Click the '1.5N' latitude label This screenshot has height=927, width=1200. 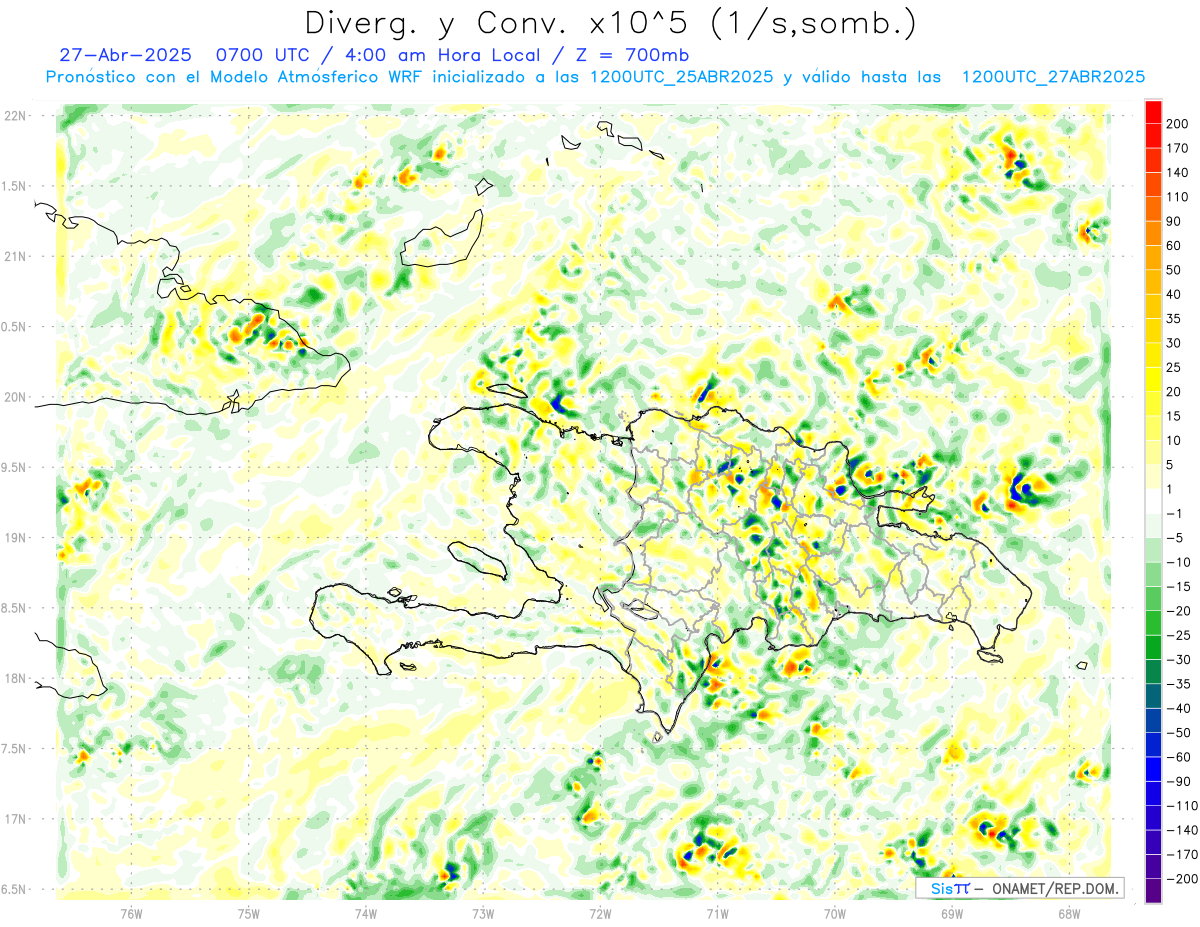click(x=14, y=186)
